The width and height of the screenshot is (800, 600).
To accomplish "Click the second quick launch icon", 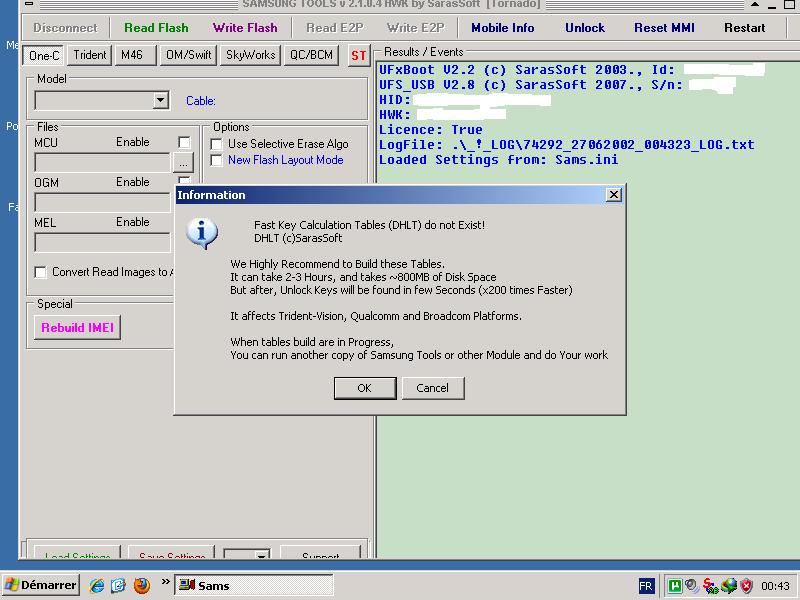I will 118,585.
